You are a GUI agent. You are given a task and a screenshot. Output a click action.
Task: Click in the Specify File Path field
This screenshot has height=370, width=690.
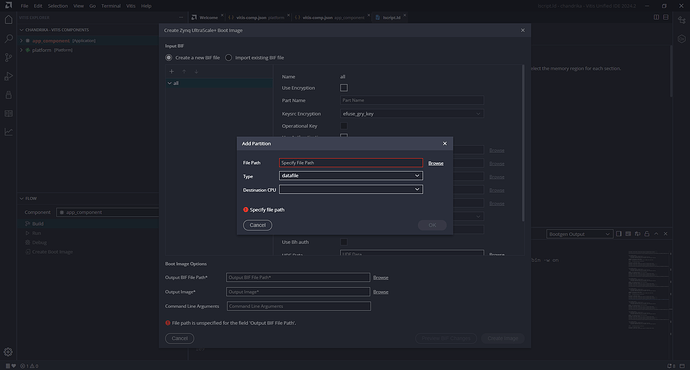[351, 163]
